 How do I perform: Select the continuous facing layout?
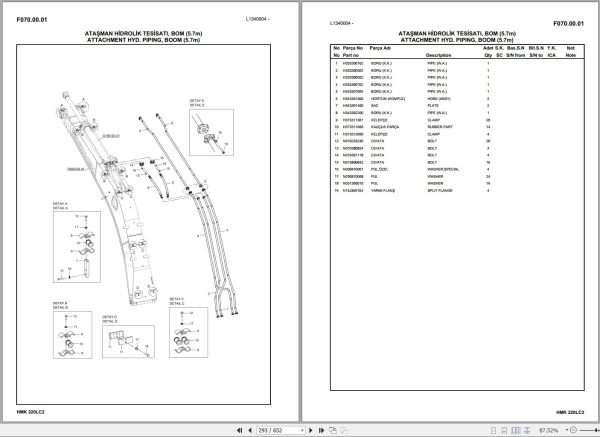527,430
